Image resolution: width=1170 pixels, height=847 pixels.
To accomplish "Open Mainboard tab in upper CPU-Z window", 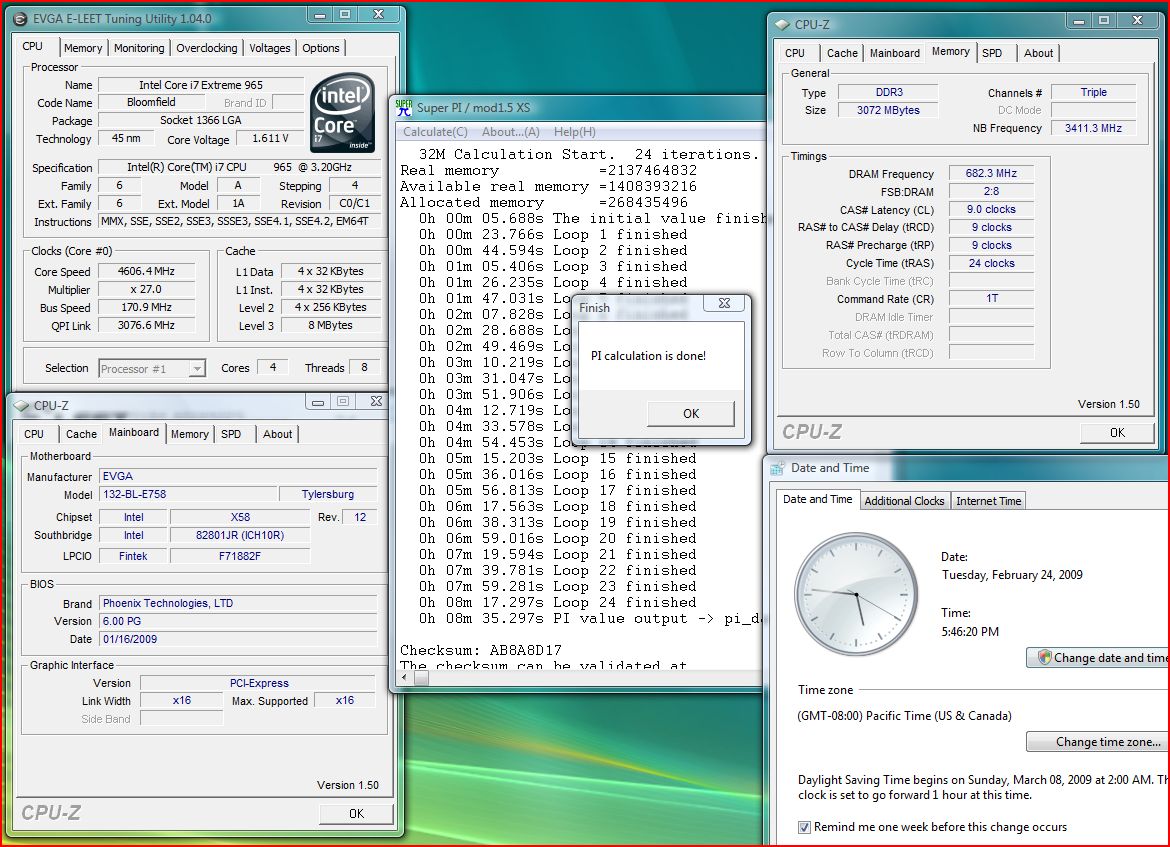I will coord(895,53).
